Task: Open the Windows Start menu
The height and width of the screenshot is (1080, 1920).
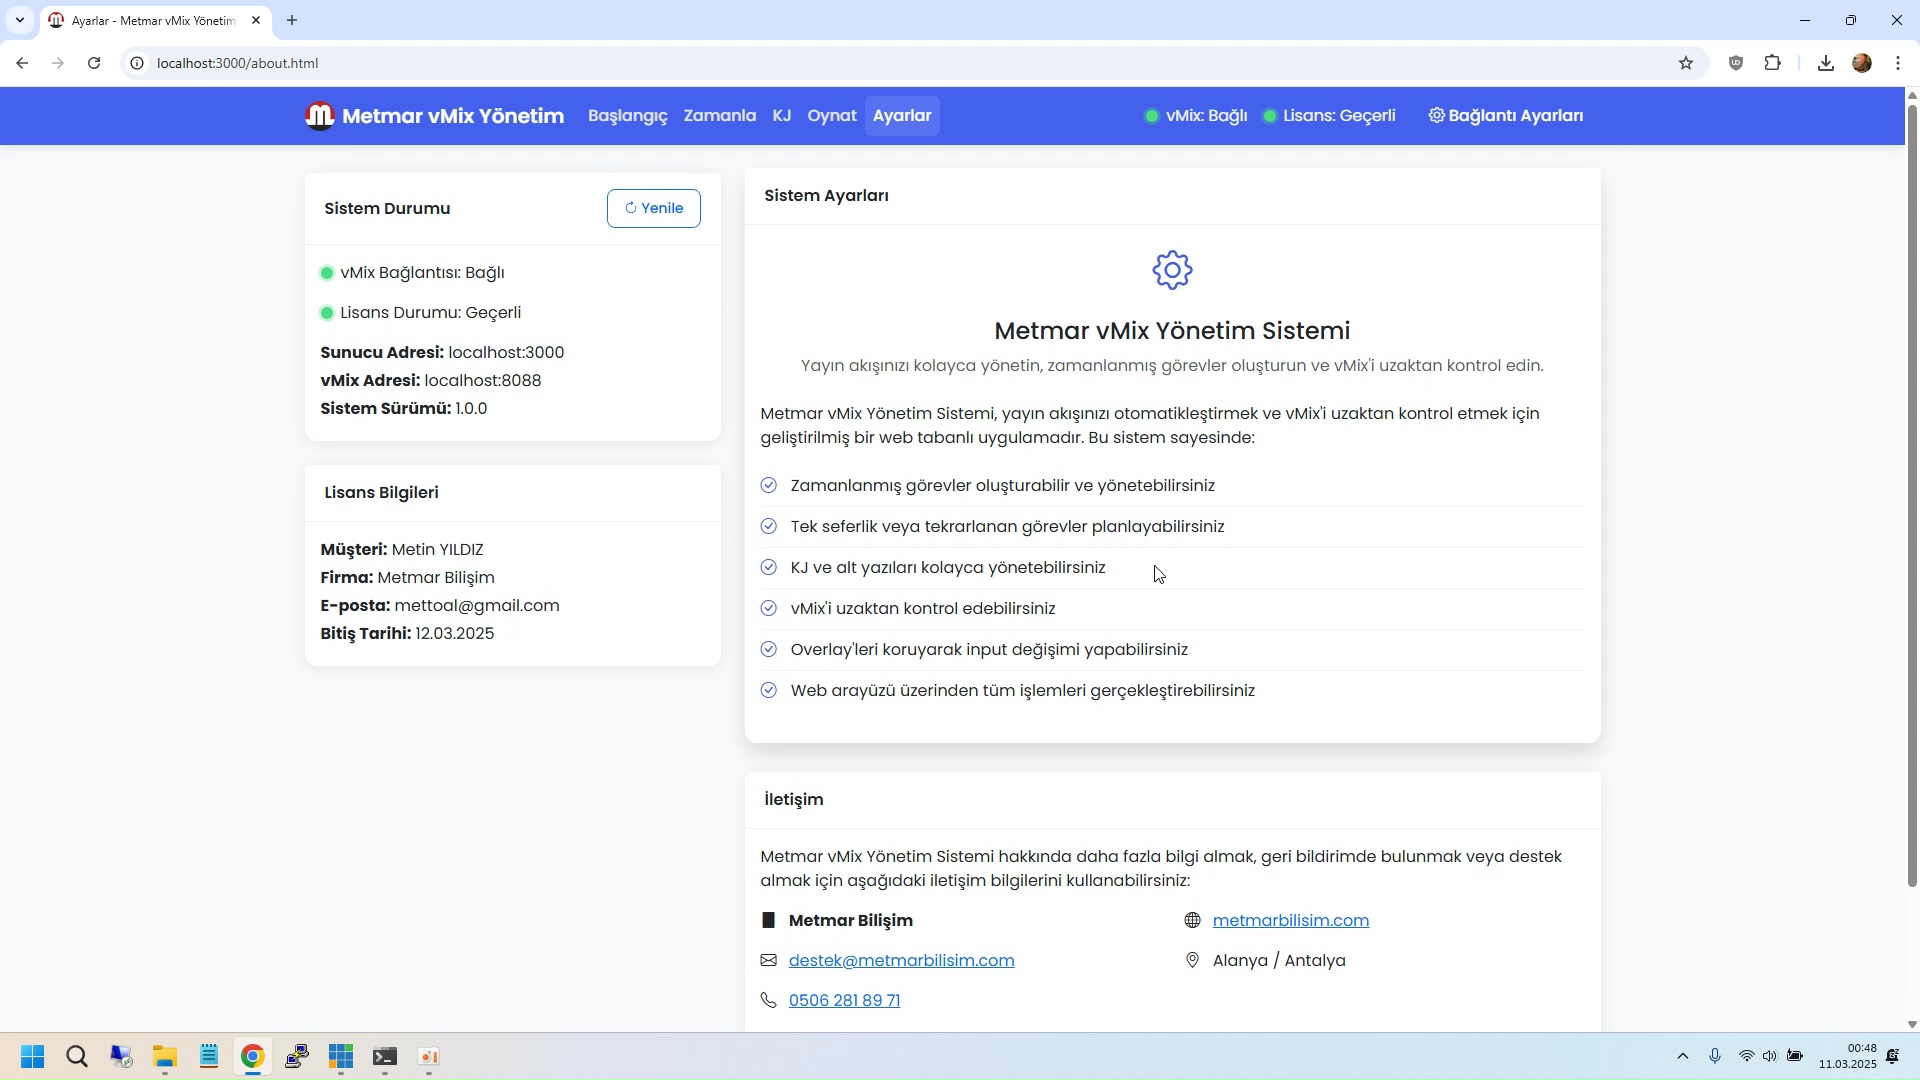Action: 32,1057
